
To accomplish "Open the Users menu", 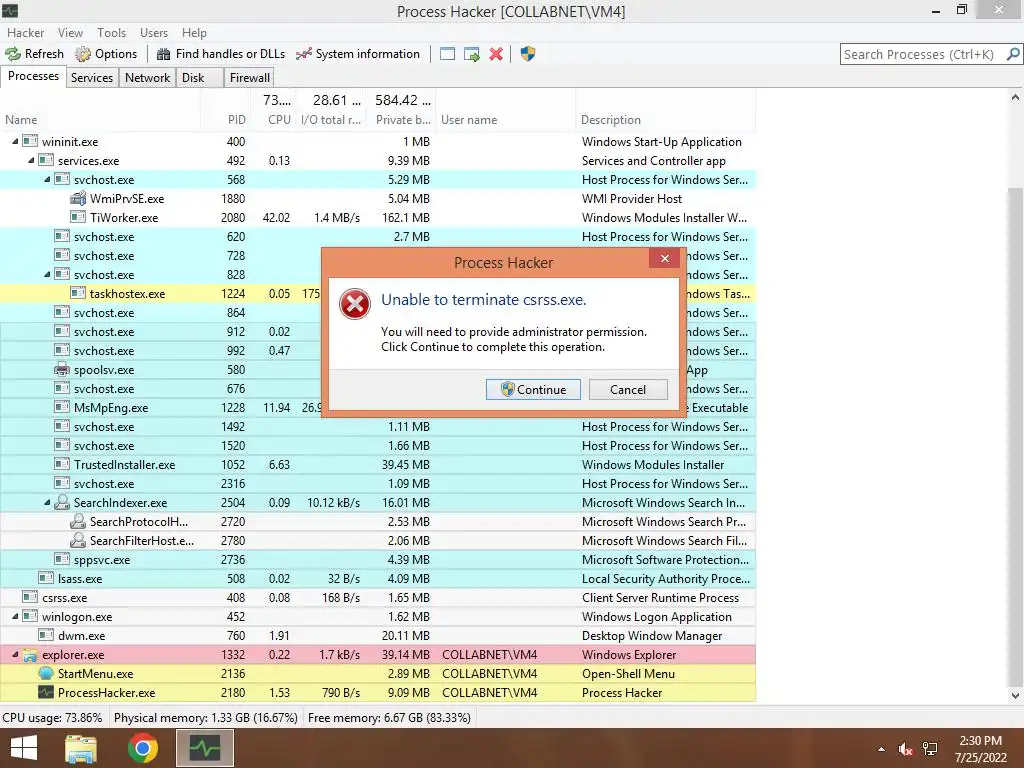I will pos(153,33).
